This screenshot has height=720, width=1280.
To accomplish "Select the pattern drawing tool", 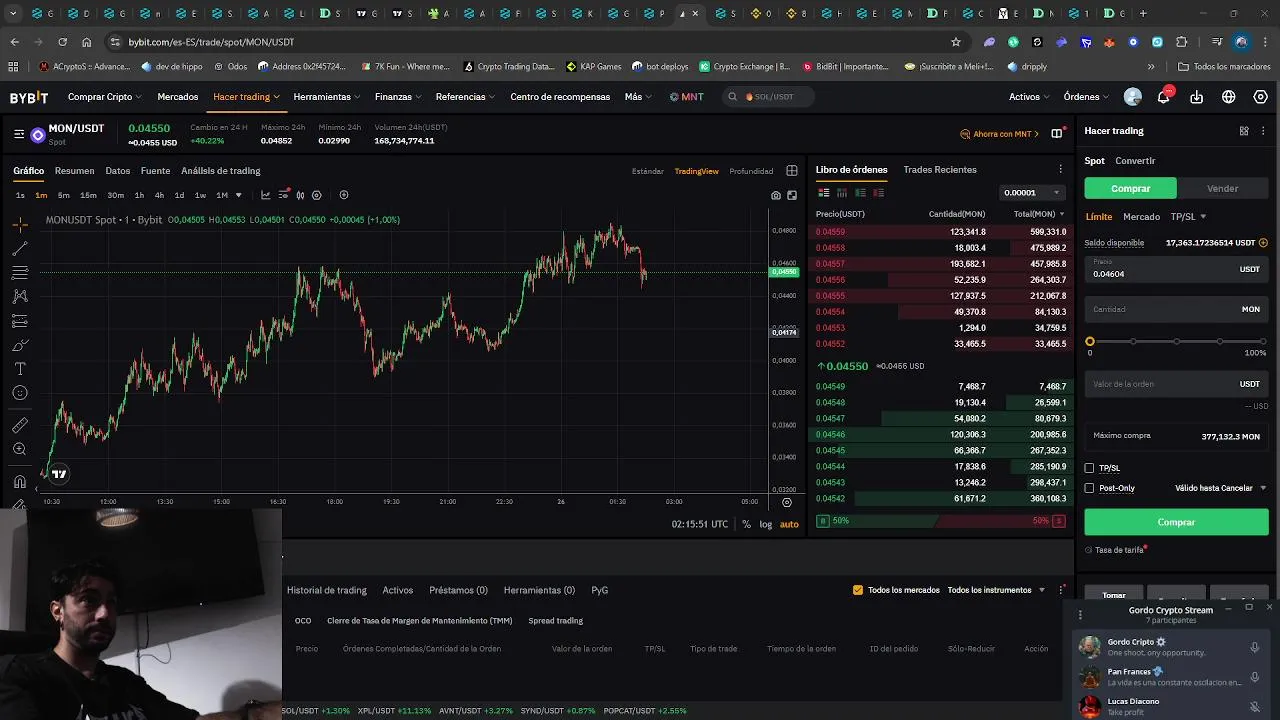I will 20,297.
